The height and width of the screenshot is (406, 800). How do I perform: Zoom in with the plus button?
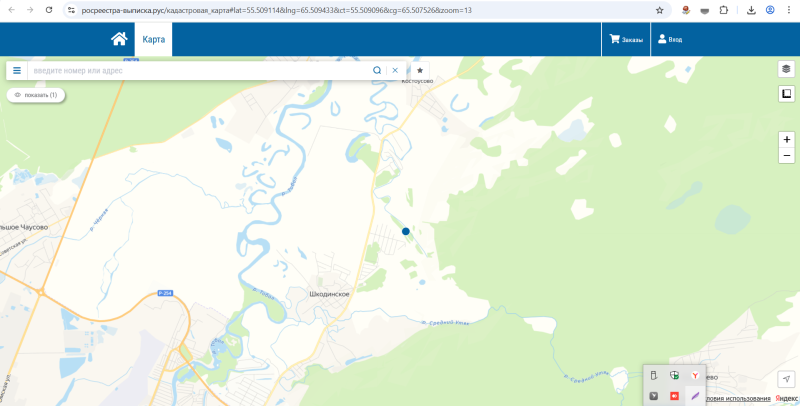coord(786,139)
